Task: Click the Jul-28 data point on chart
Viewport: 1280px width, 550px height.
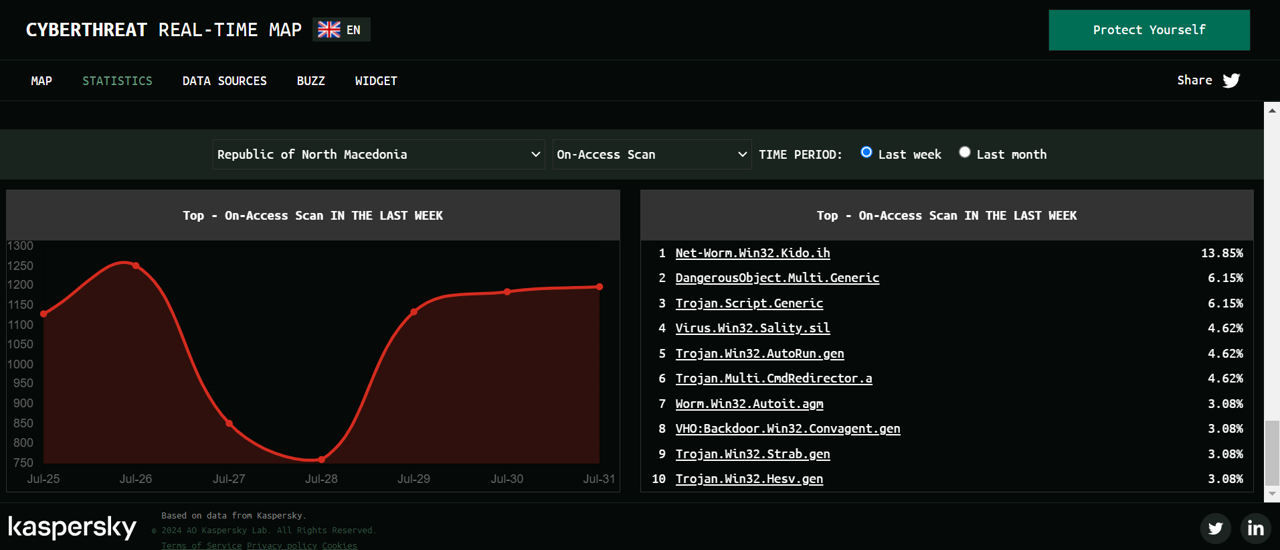Action: 321,460
